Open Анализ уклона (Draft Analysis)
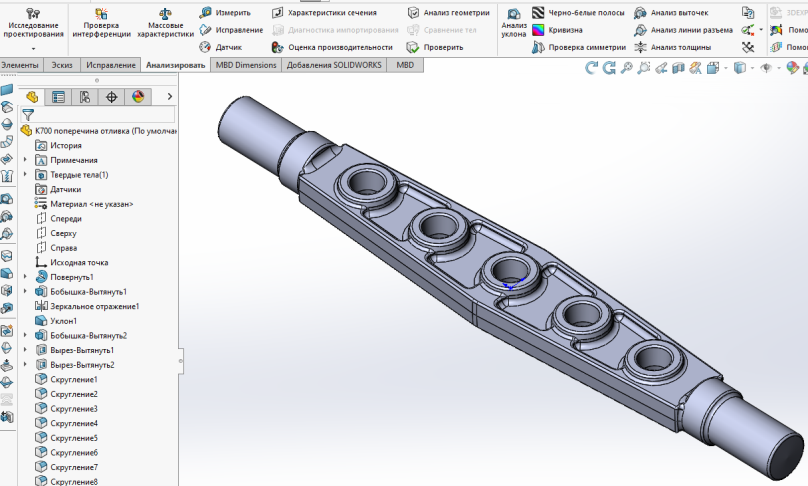The width and height of the screenshot is (808, 486). click(514, 22)
